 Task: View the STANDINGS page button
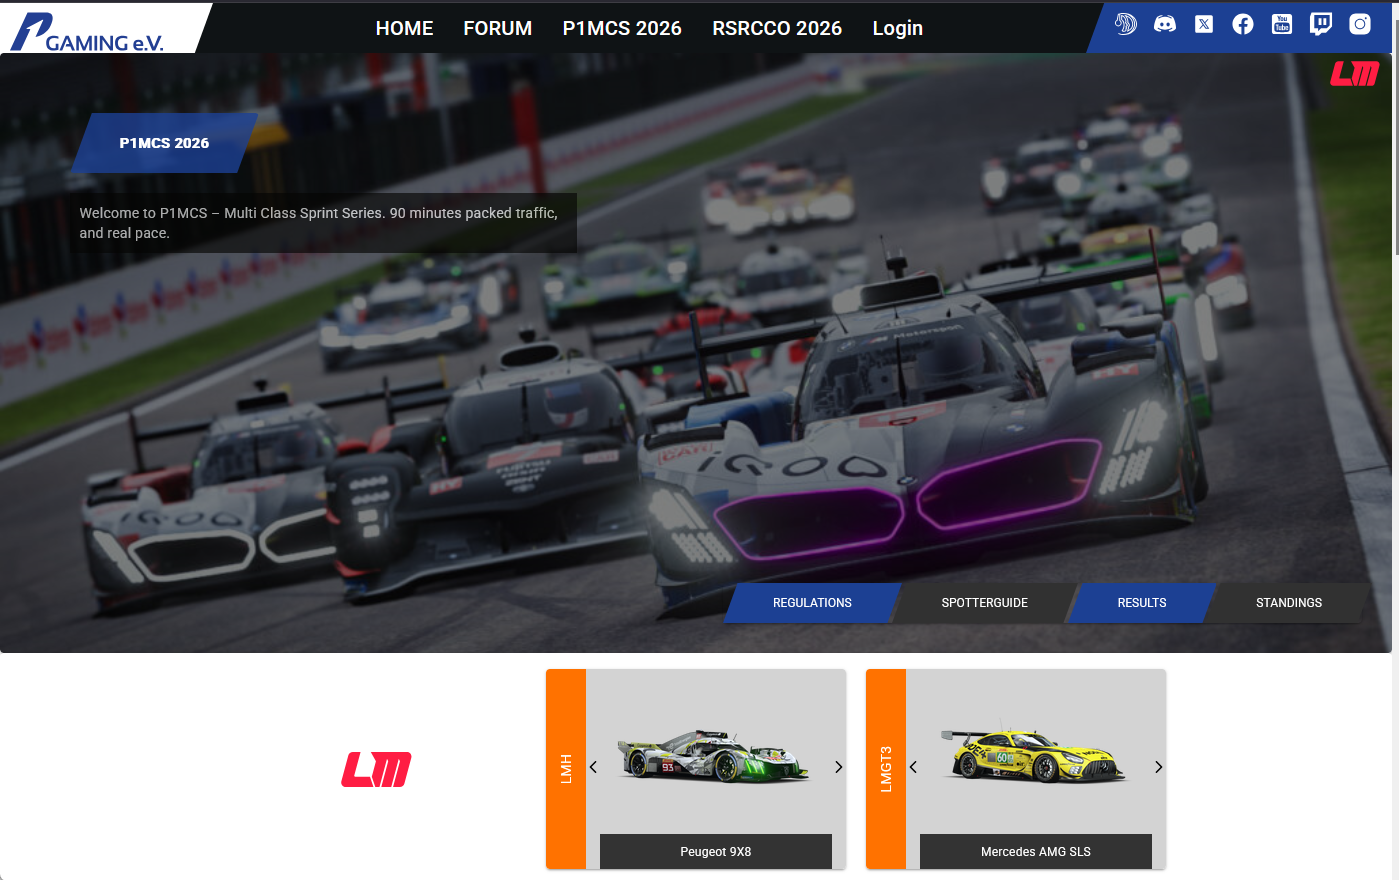tap(1288, 603)
